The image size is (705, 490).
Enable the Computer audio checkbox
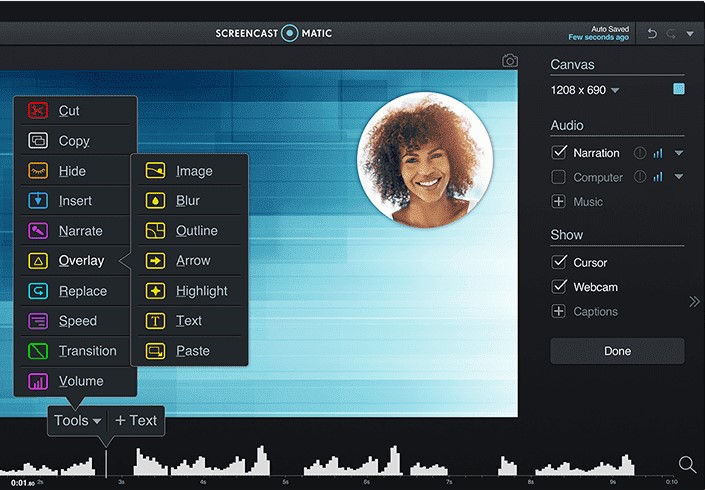click(558, 177)
